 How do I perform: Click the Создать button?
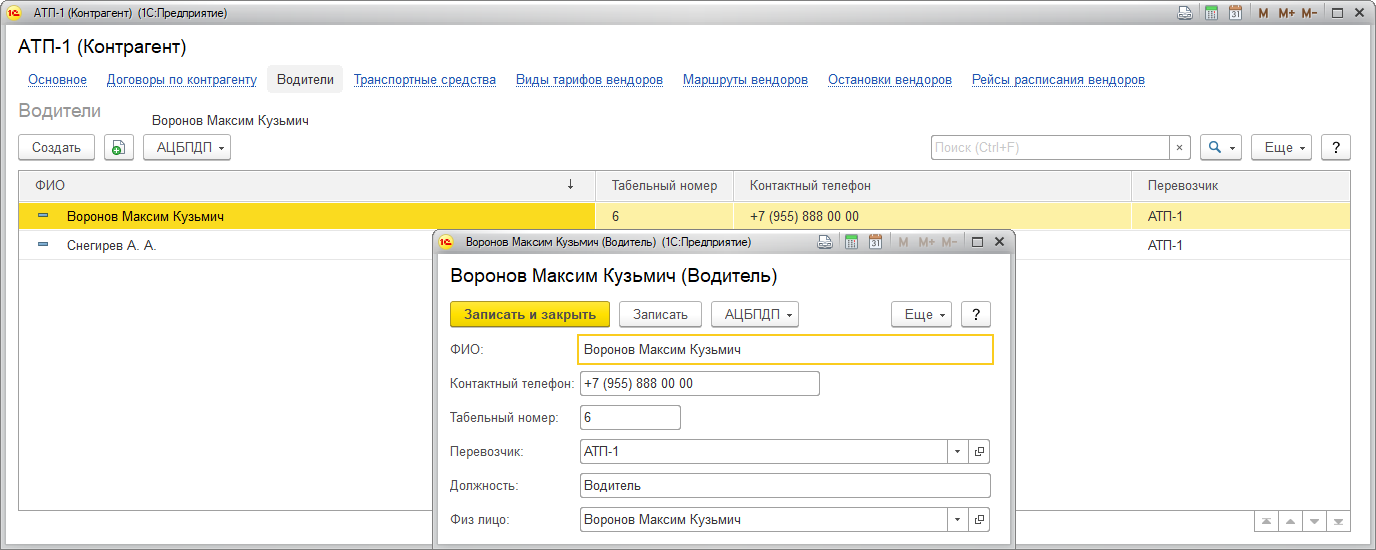(x=56, y=147)
